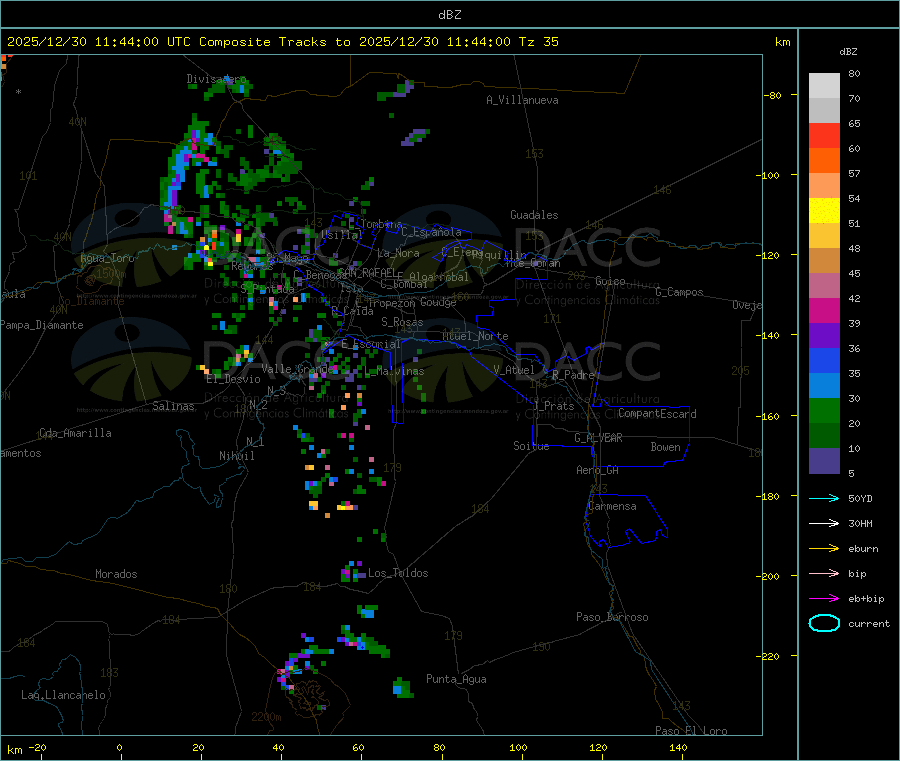The image size is (900, 761).
Task: Click the Cda_Amarilla map label
Action: (x=75, y=433)
